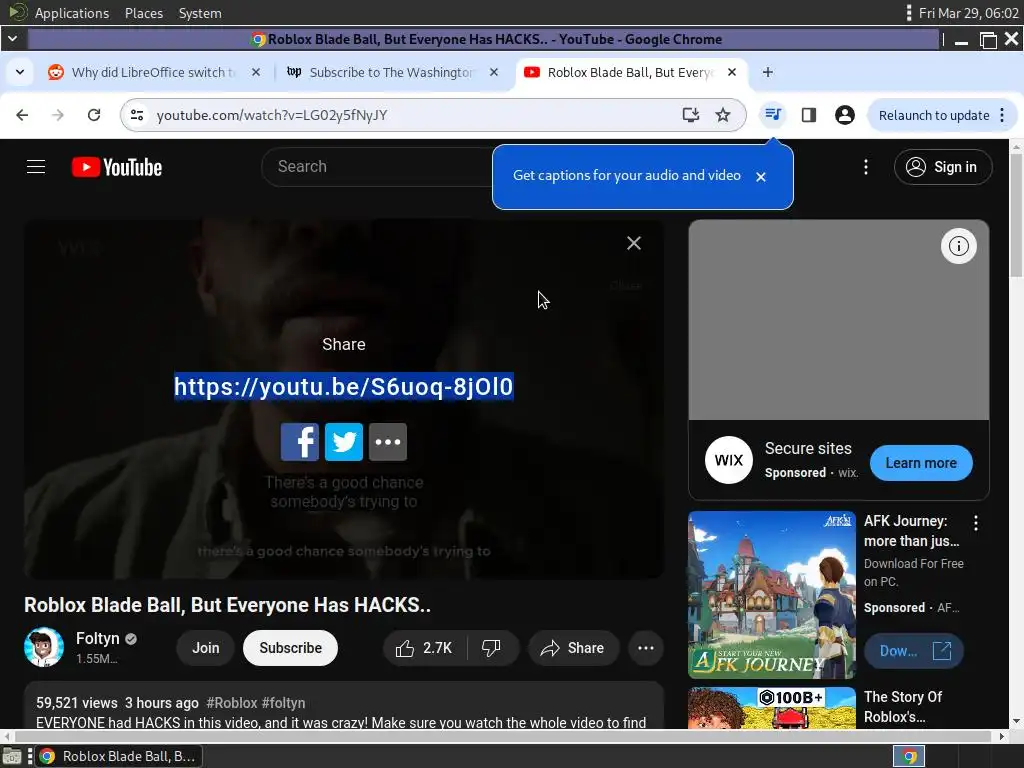Bookmark this page with star icon
The height and width of the screenshot is (768, 1024).
(x=723, y=115)
